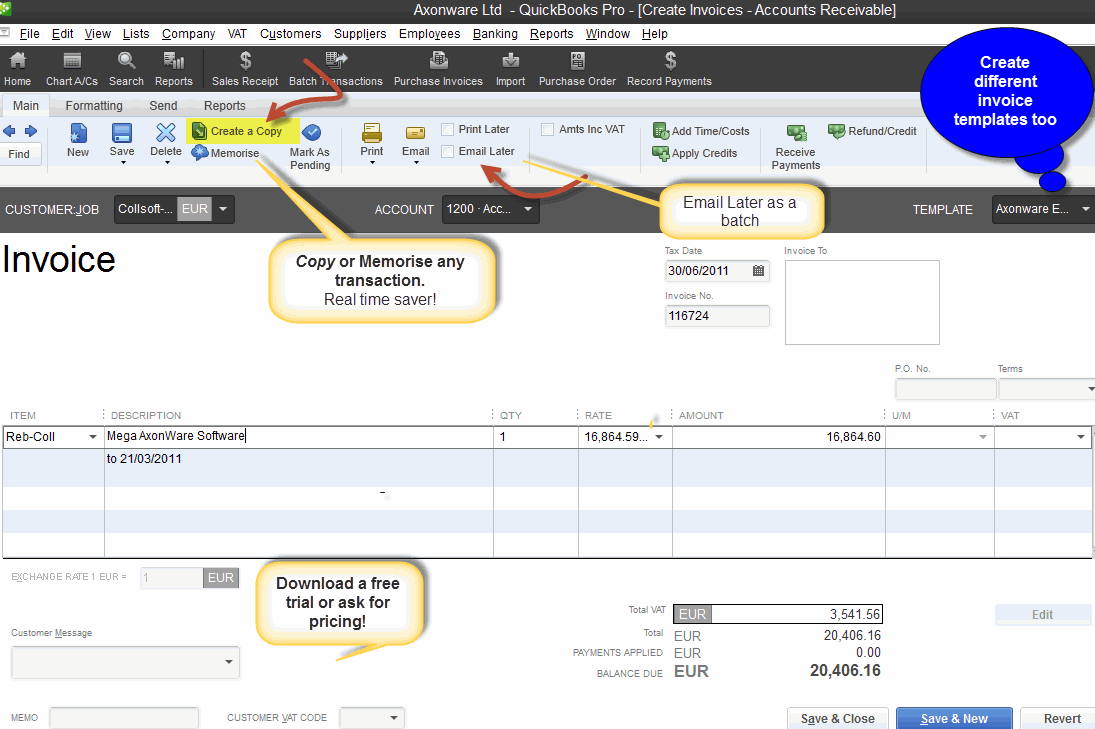Image resolution: width=1095 pixels, height=729 pixels.
Task: Click the Revert button
Action: (x=1061, y=719)
